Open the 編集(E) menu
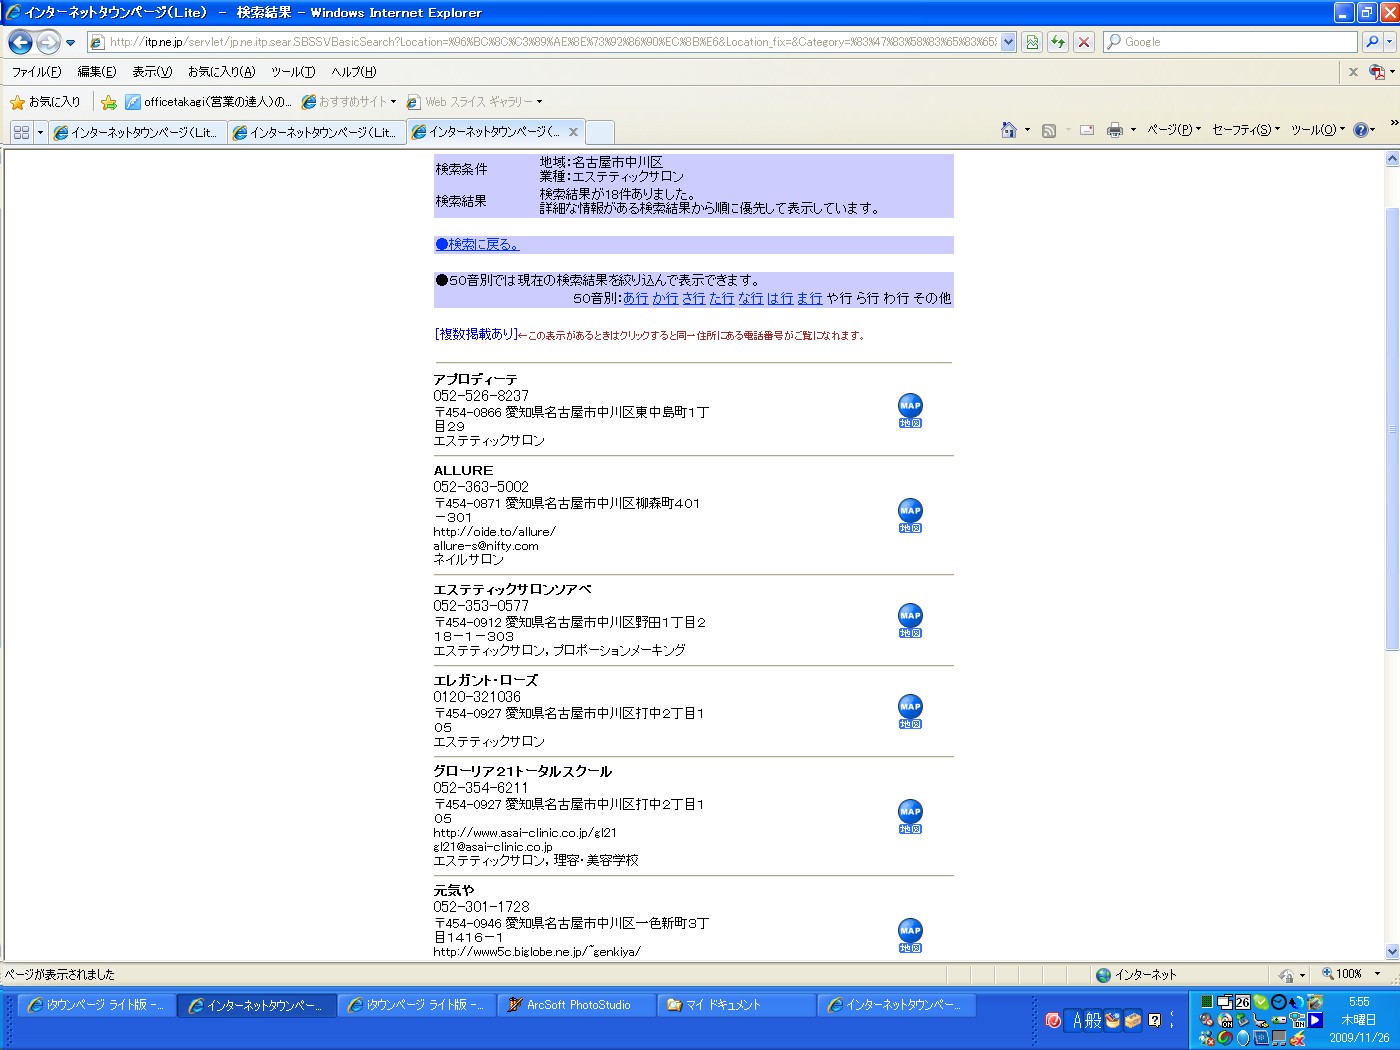 (97, 72)
